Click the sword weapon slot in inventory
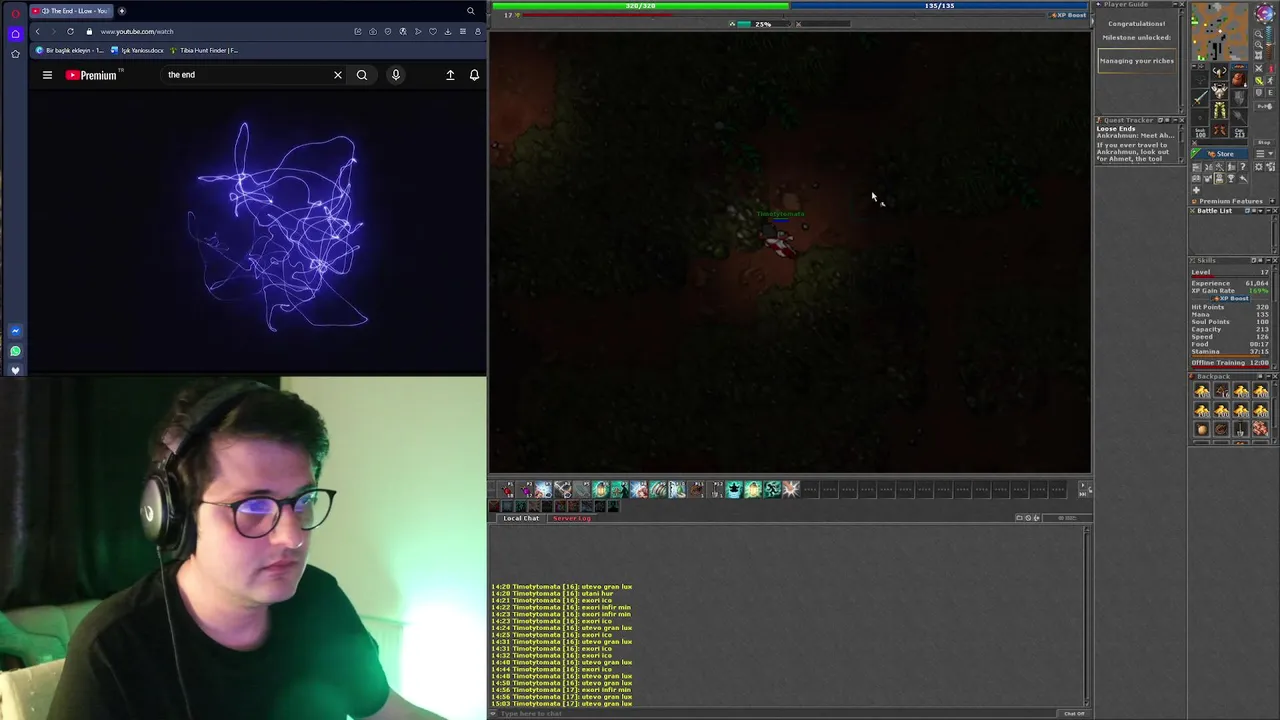The width and height of the screenshot is (1280, 720). coord(1200,97)
